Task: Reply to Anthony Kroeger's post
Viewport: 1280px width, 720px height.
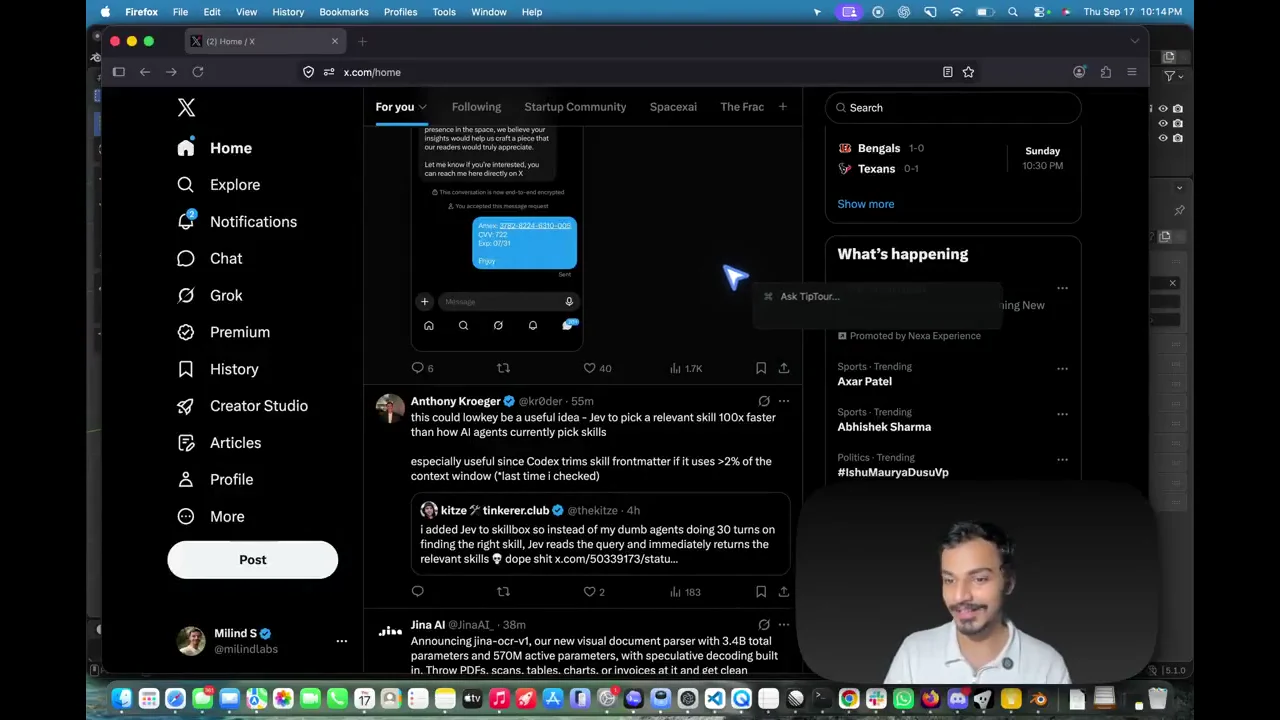Action: pyautogui.click(x=418, y=591)
